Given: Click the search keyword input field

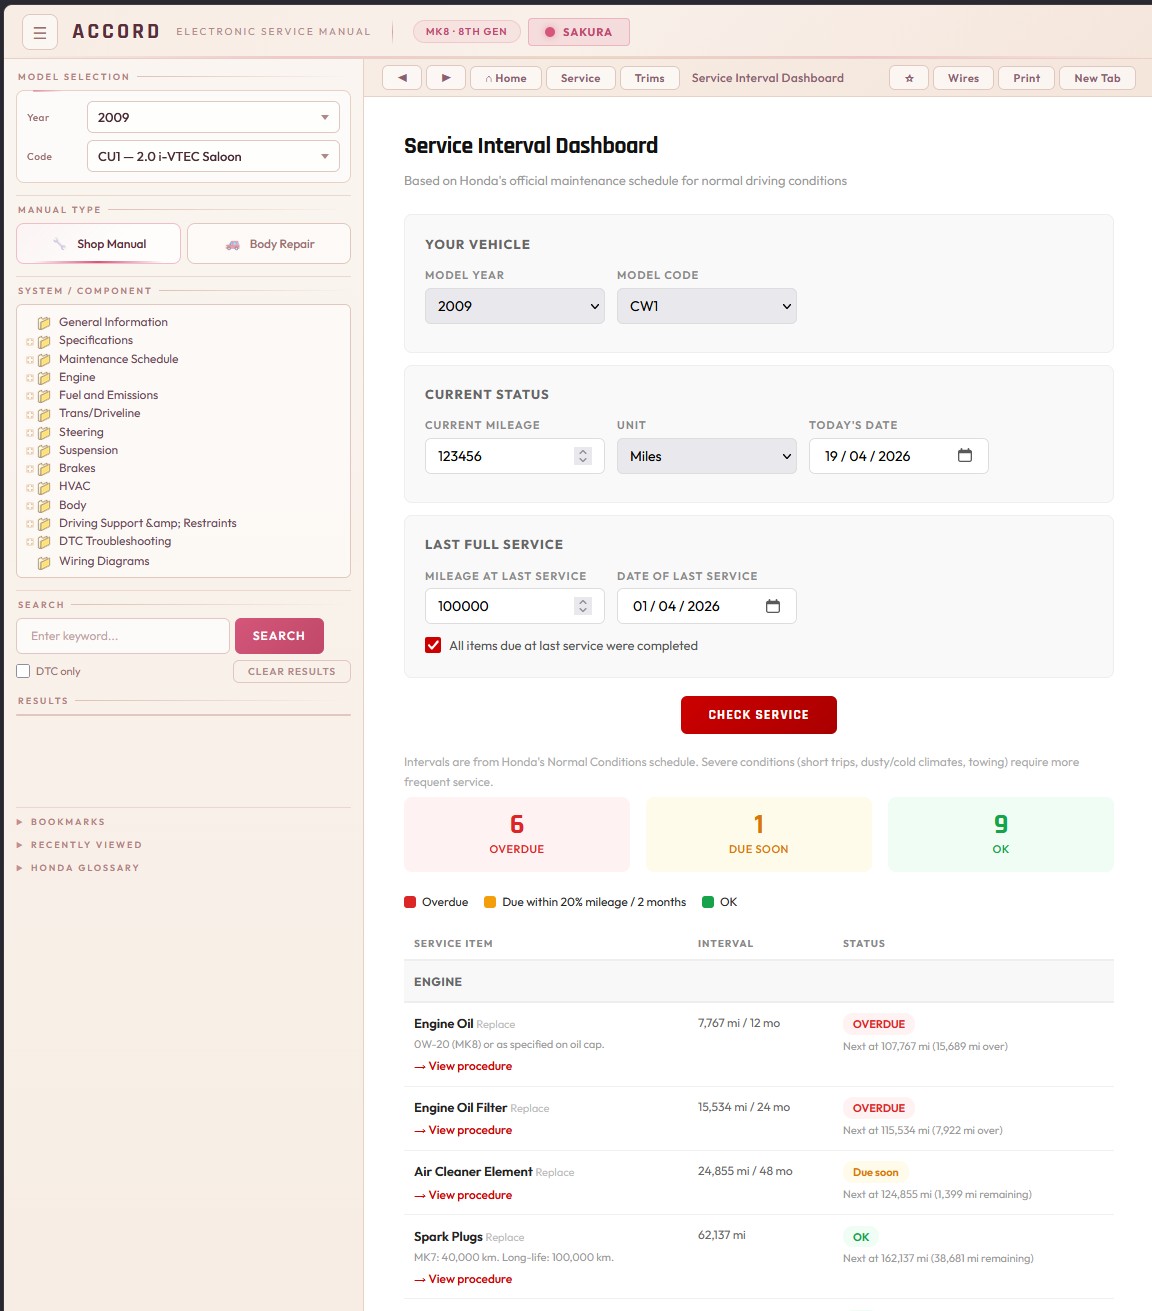Looking at the screenshot, I should 123,636.
